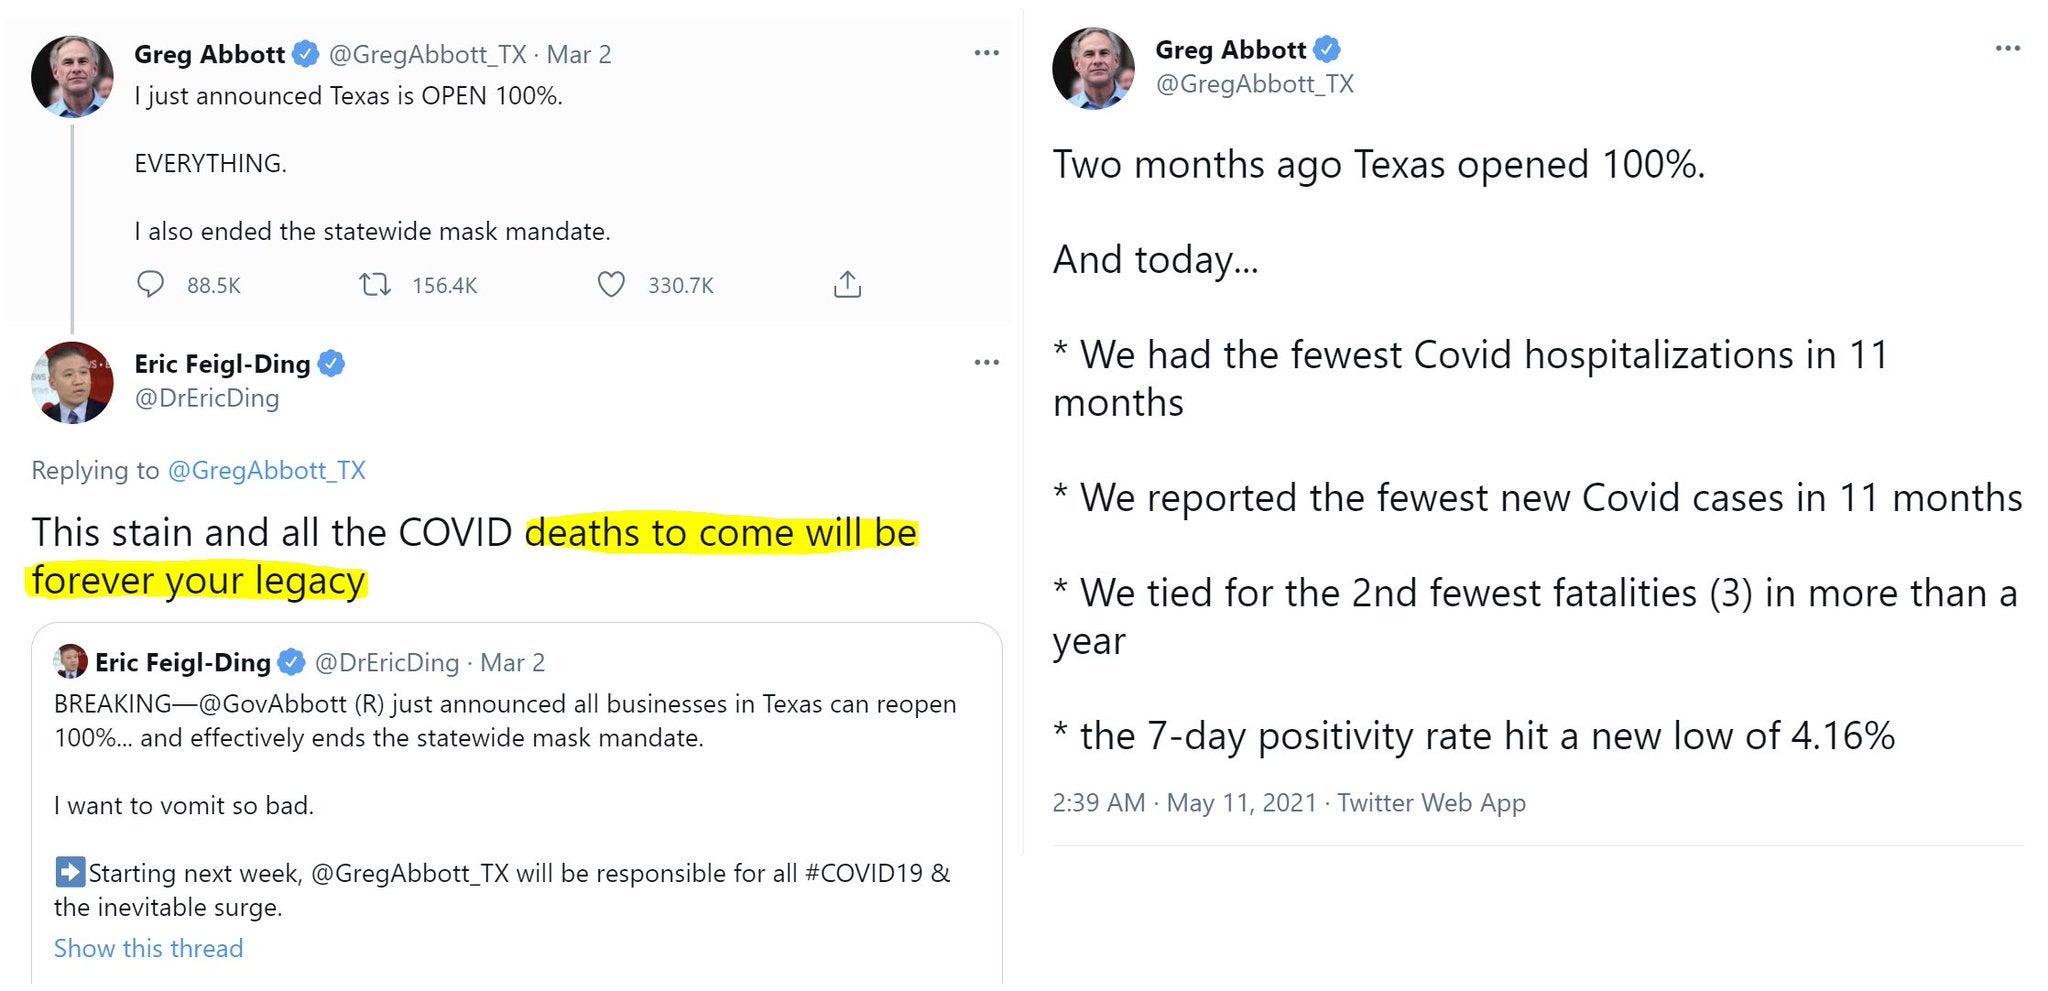
Task: Open more options menu on Abbott's May 11 tweet
Action: click(2007, 48)
